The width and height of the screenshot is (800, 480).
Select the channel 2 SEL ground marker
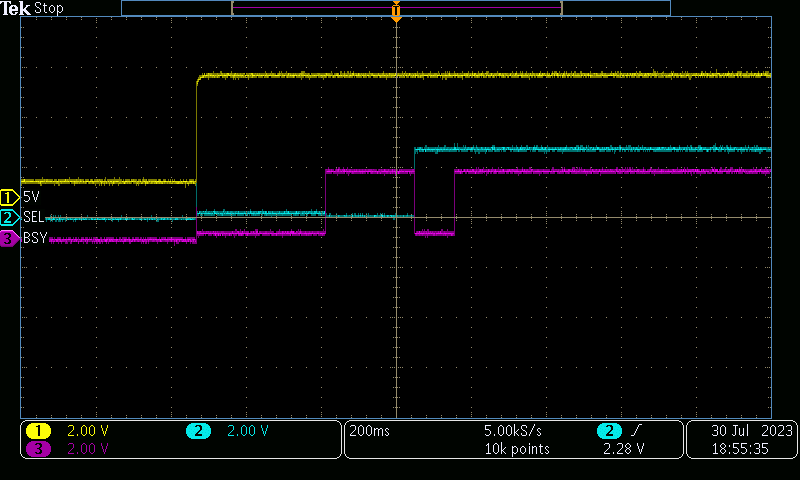(10, 218)
